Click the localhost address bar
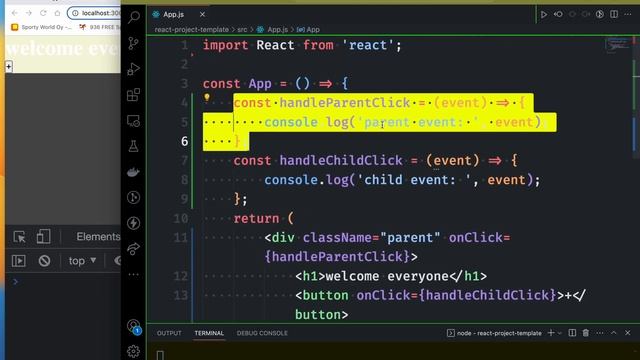The image size is (640, 360). (x=95, y=13)
